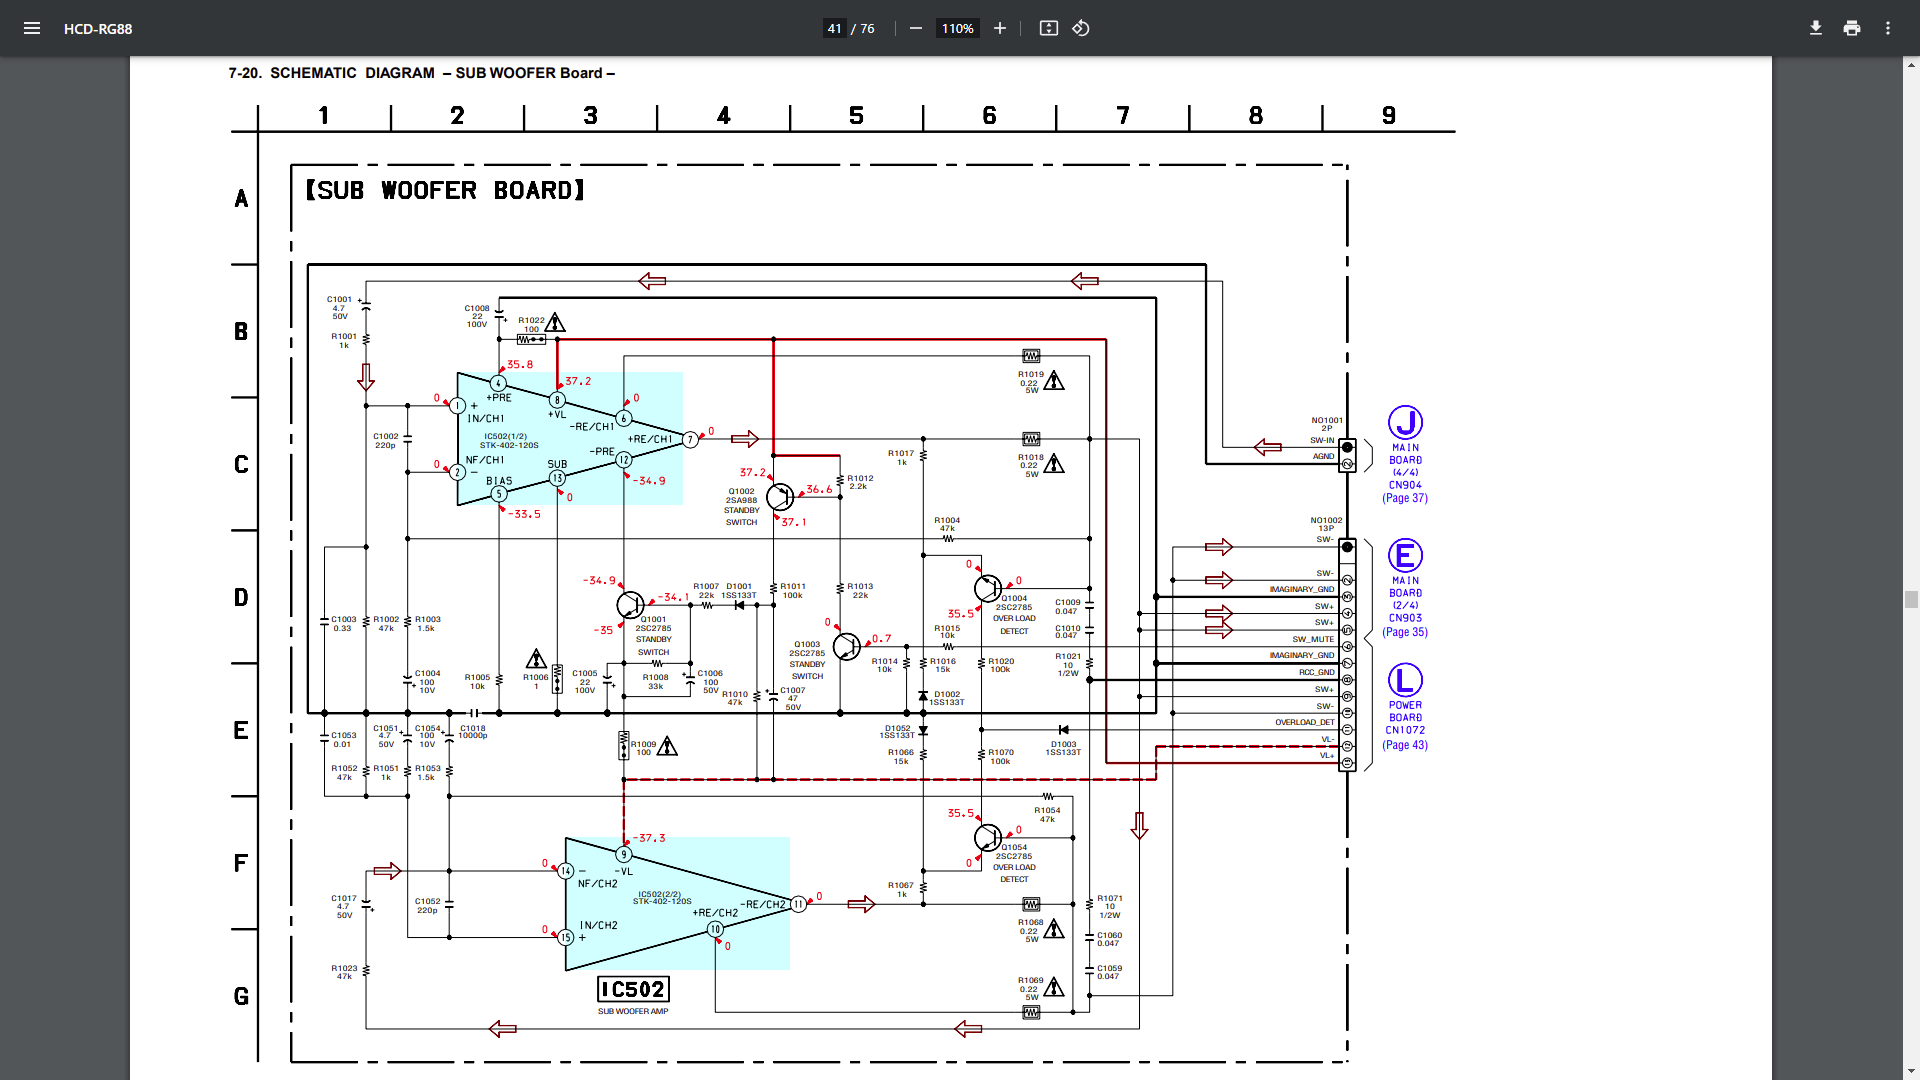Click the zoom in plus button

999,28
